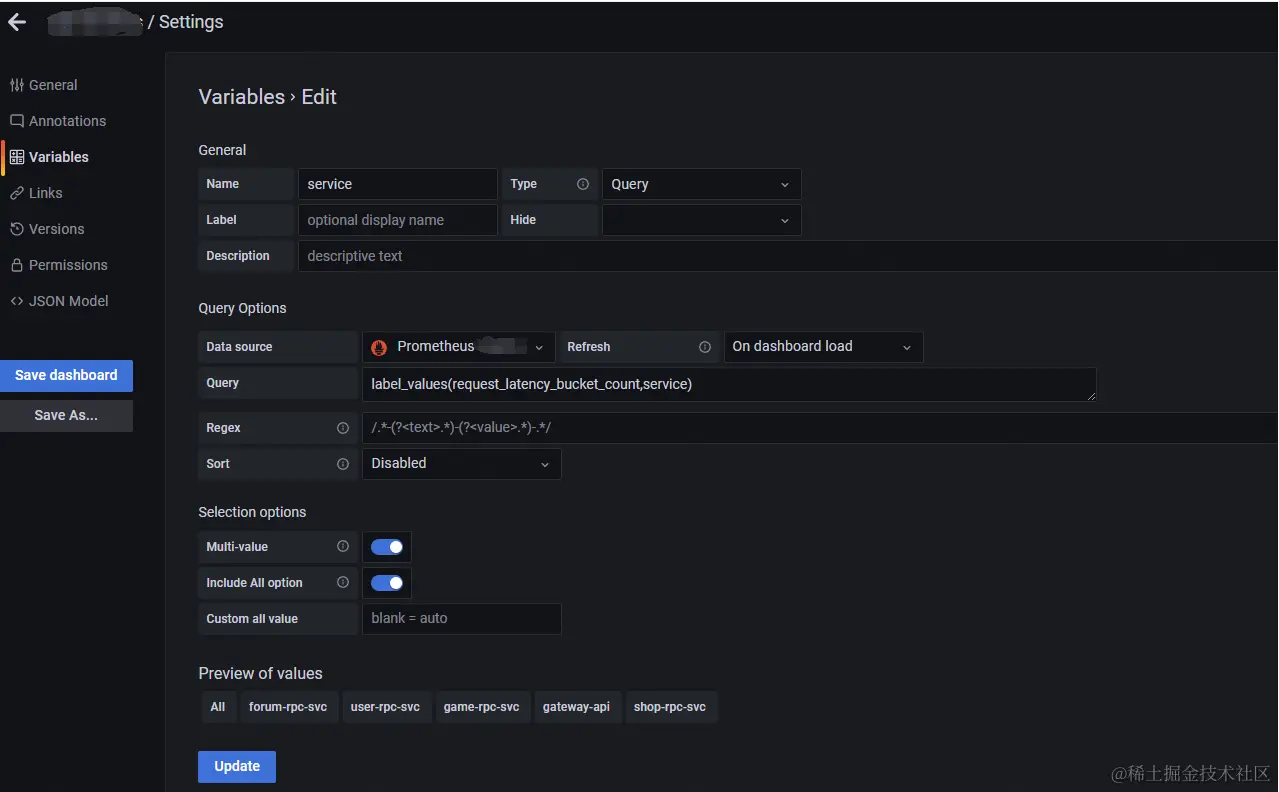Open the Prometheus data source dropdown
Screen dimensions: 1279x792
[x=459, y=347]
